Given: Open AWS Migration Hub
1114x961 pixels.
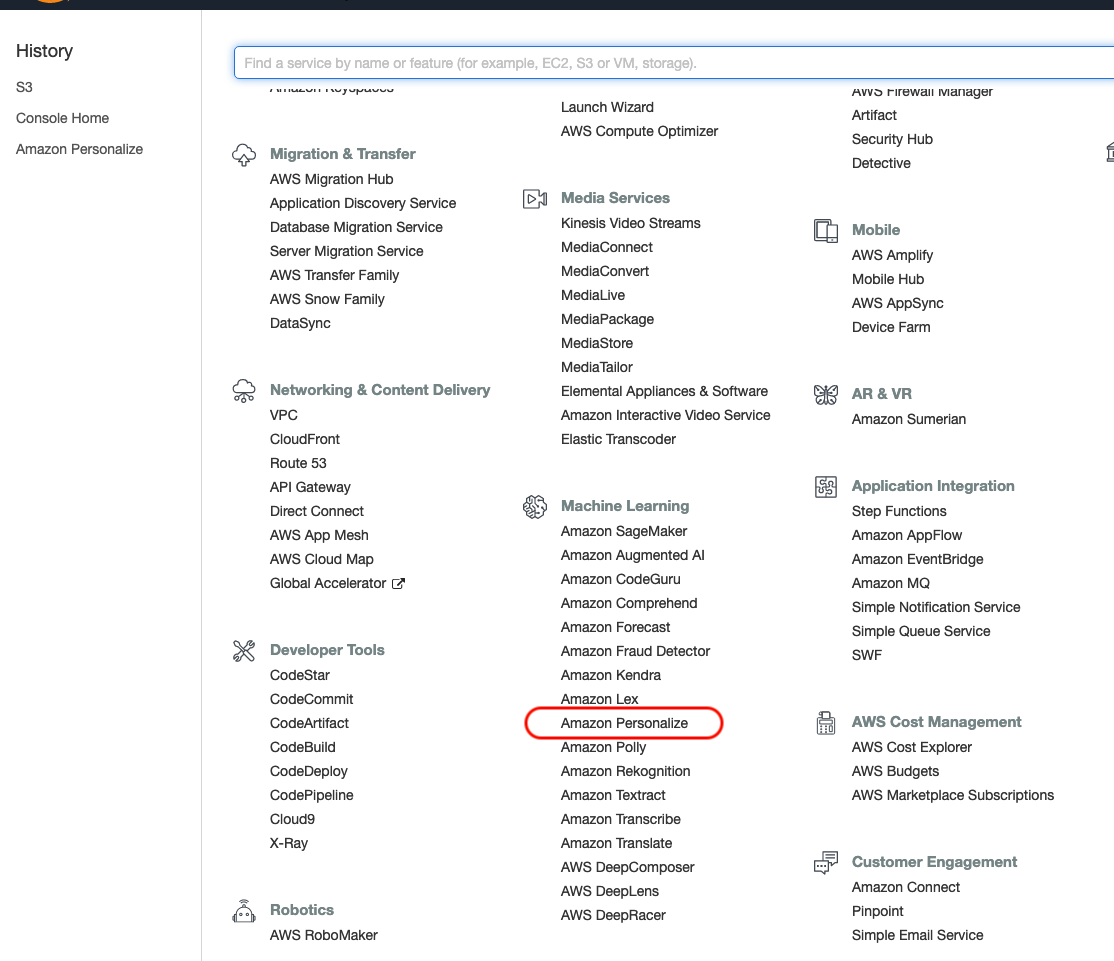Looking at the screenshot, I should click(x=331, y=179).
